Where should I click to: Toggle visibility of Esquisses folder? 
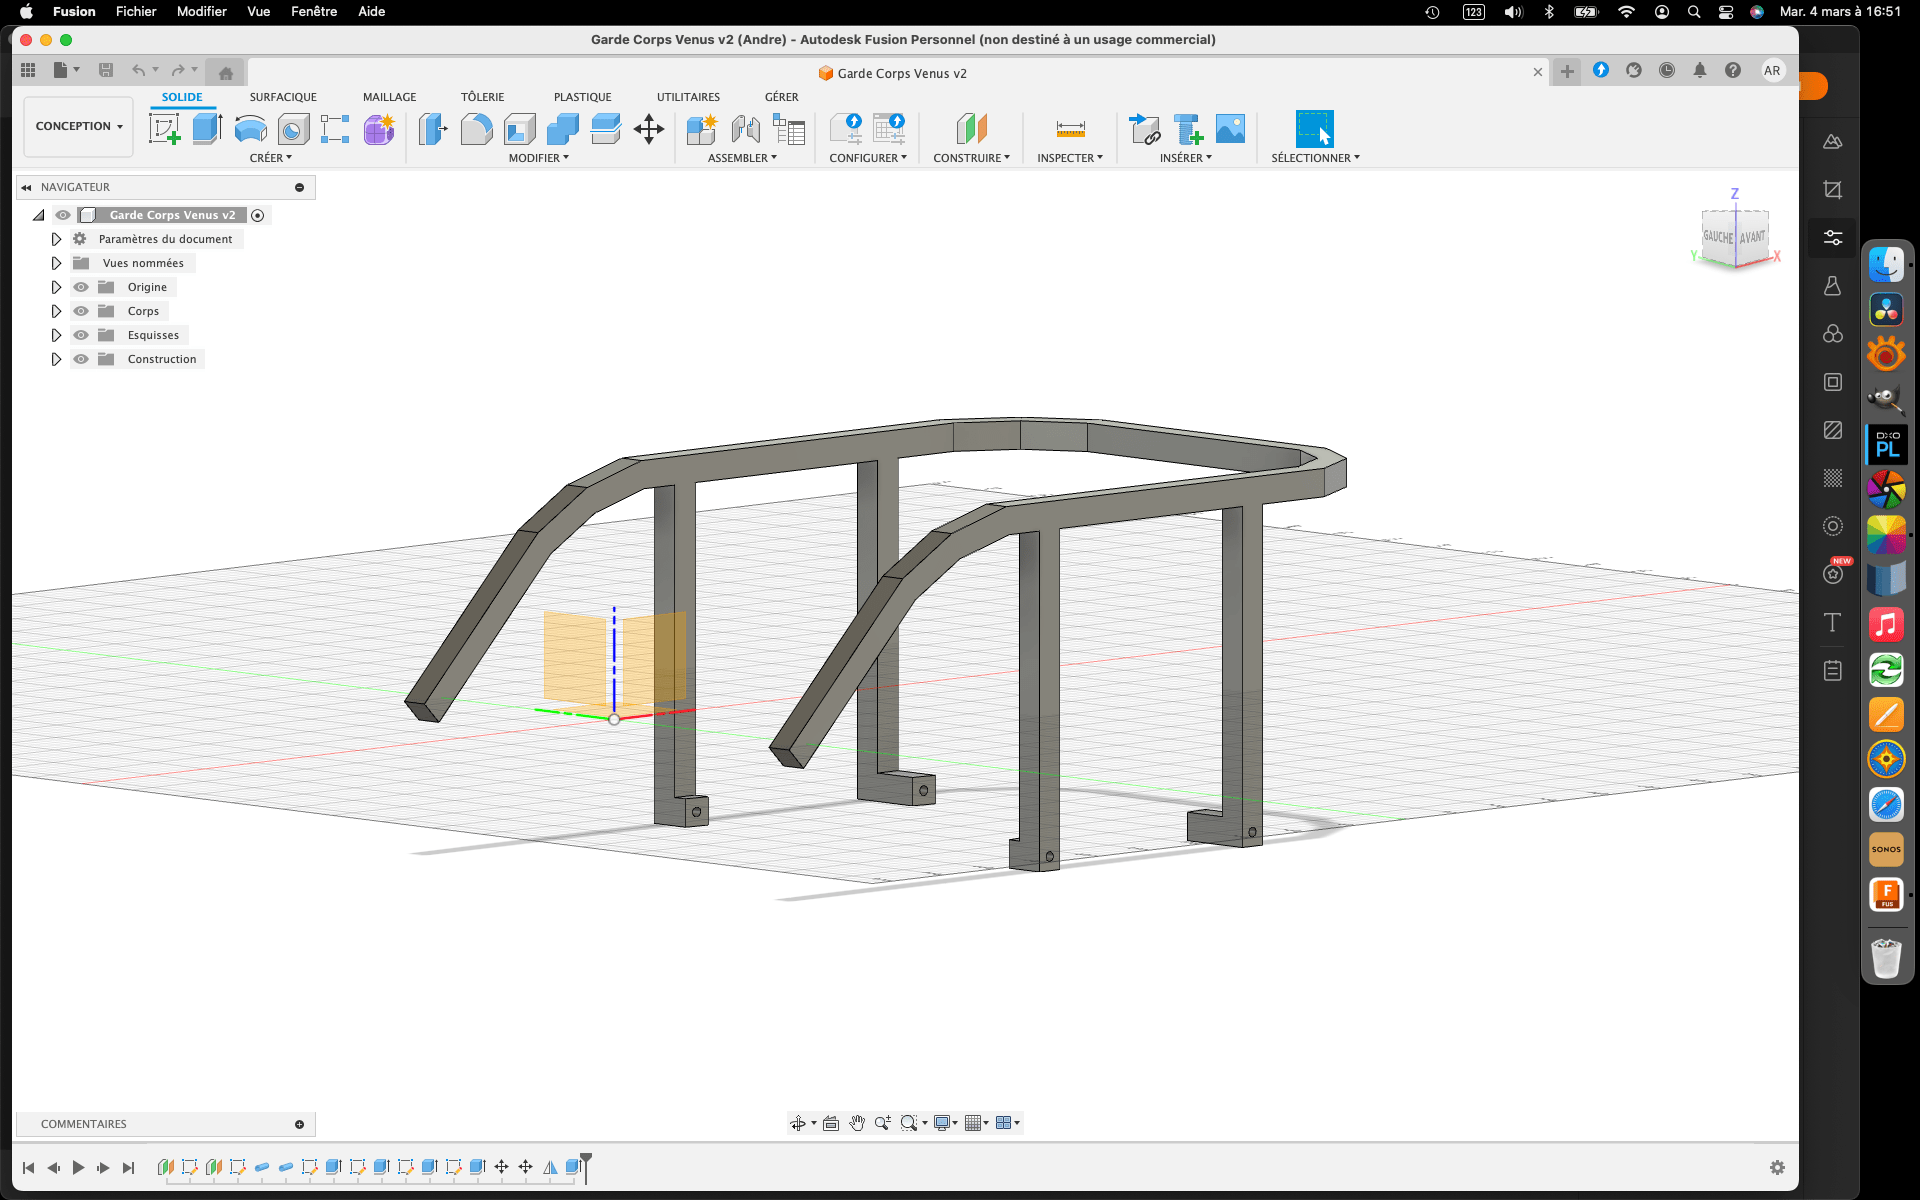pos(81,335)
